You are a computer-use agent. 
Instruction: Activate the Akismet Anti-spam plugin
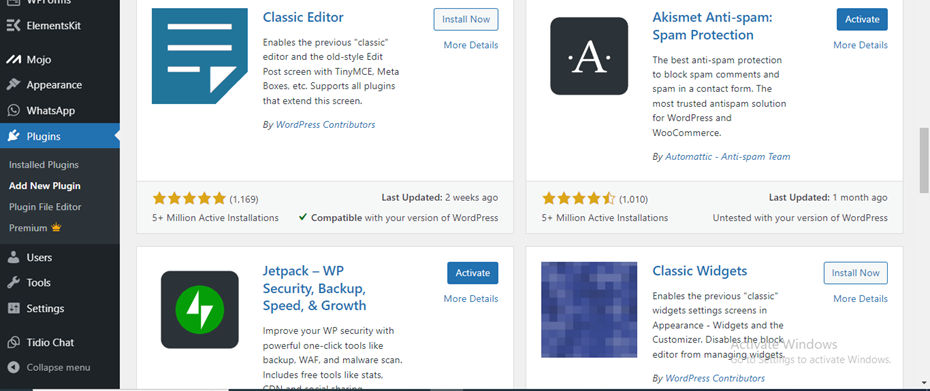[x=862, y=19]
